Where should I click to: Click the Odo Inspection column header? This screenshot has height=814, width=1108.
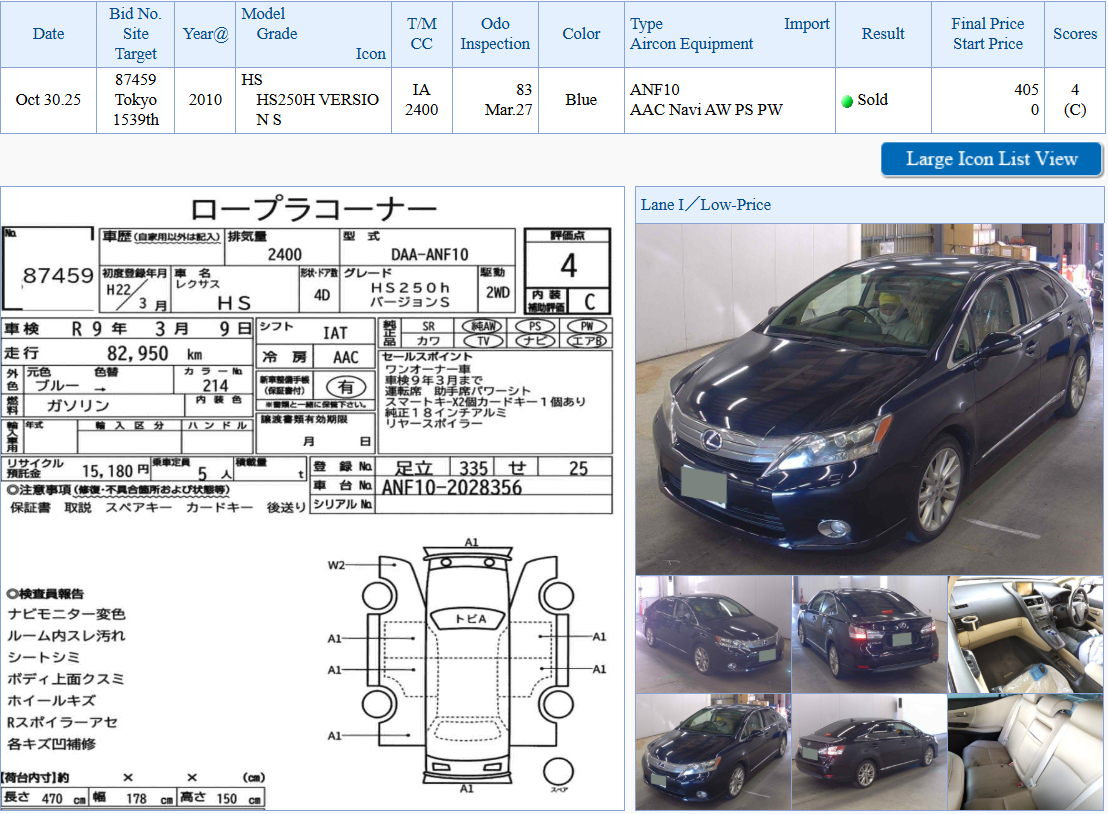(x=495, y=34)
